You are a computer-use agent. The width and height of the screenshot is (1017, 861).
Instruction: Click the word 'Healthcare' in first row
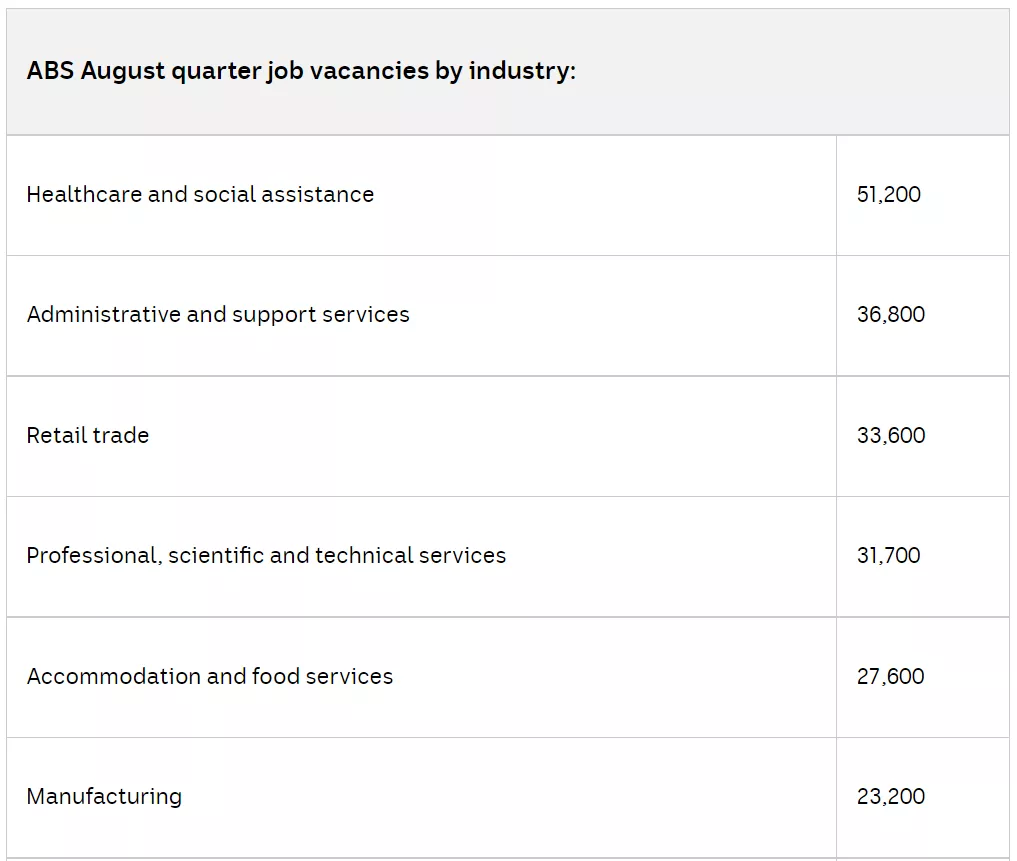84,194
